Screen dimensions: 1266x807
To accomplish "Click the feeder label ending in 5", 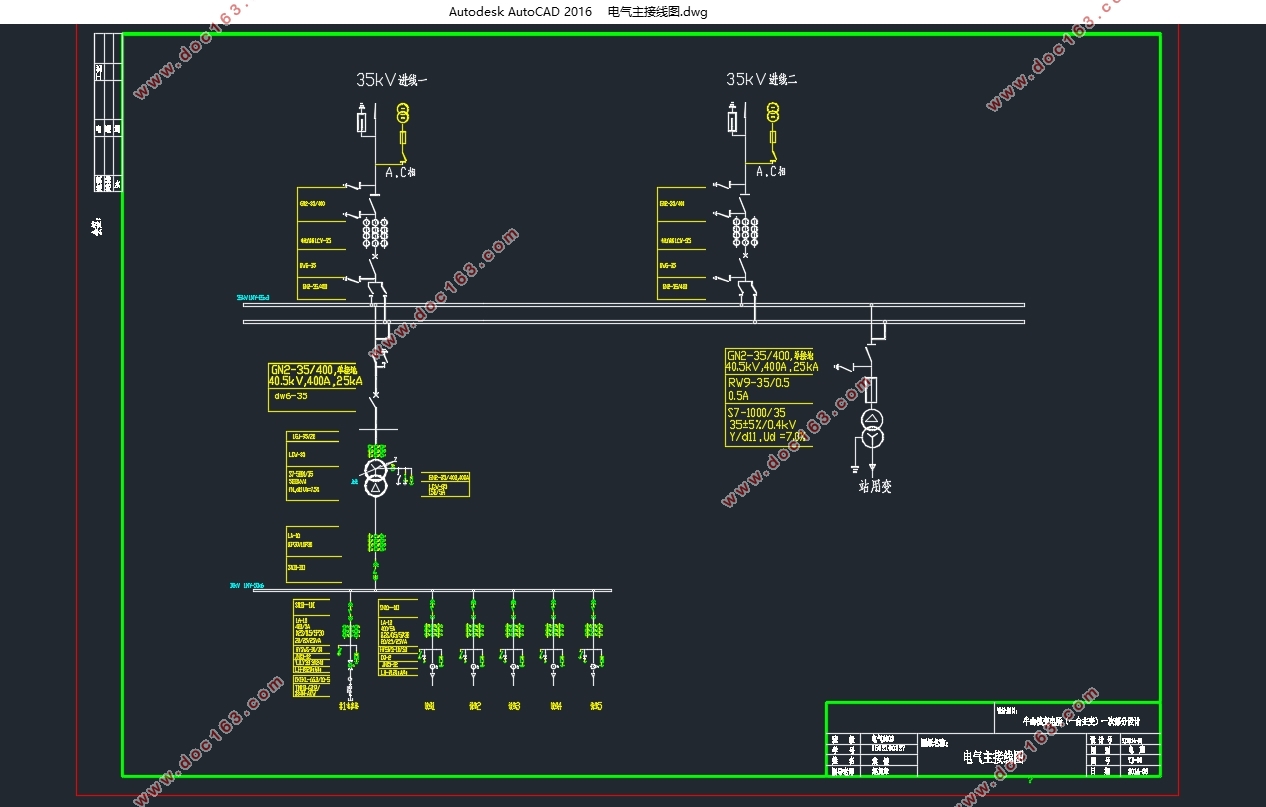I will pyautogui.click(x=595, y=706).
